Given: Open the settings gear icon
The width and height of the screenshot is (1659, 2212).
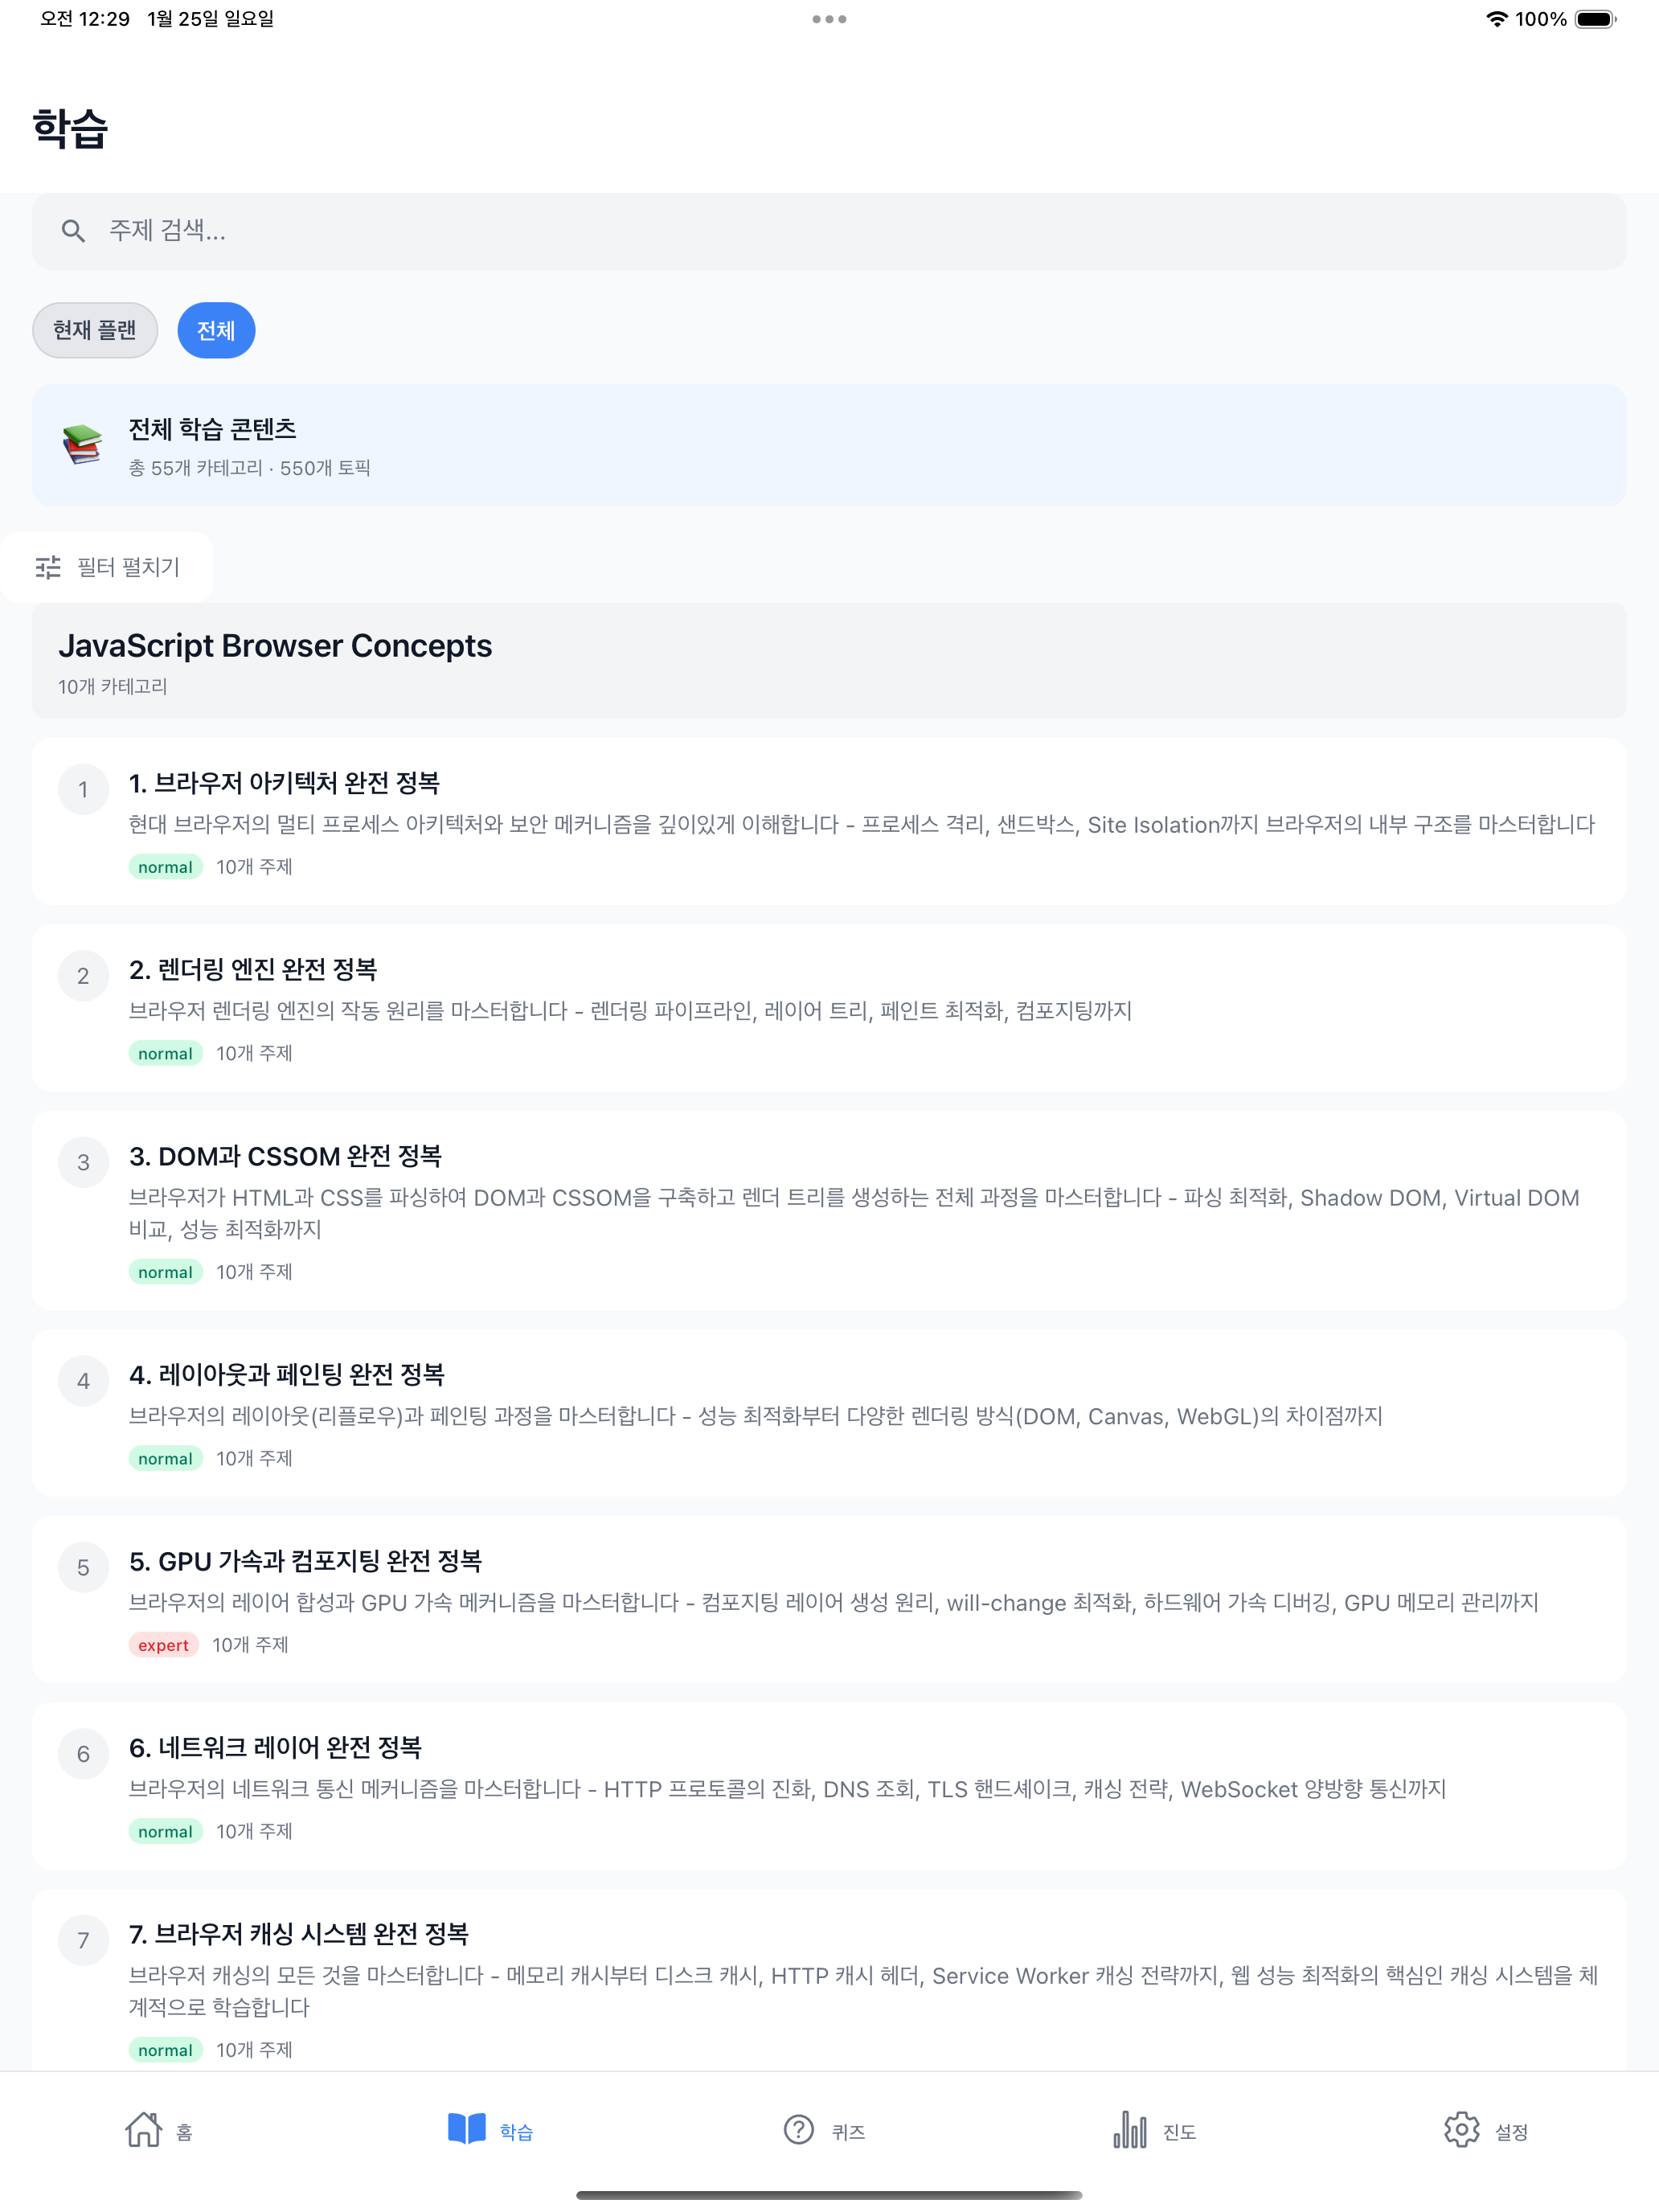Looking at the screenshot, I should pos(1461,2130).
